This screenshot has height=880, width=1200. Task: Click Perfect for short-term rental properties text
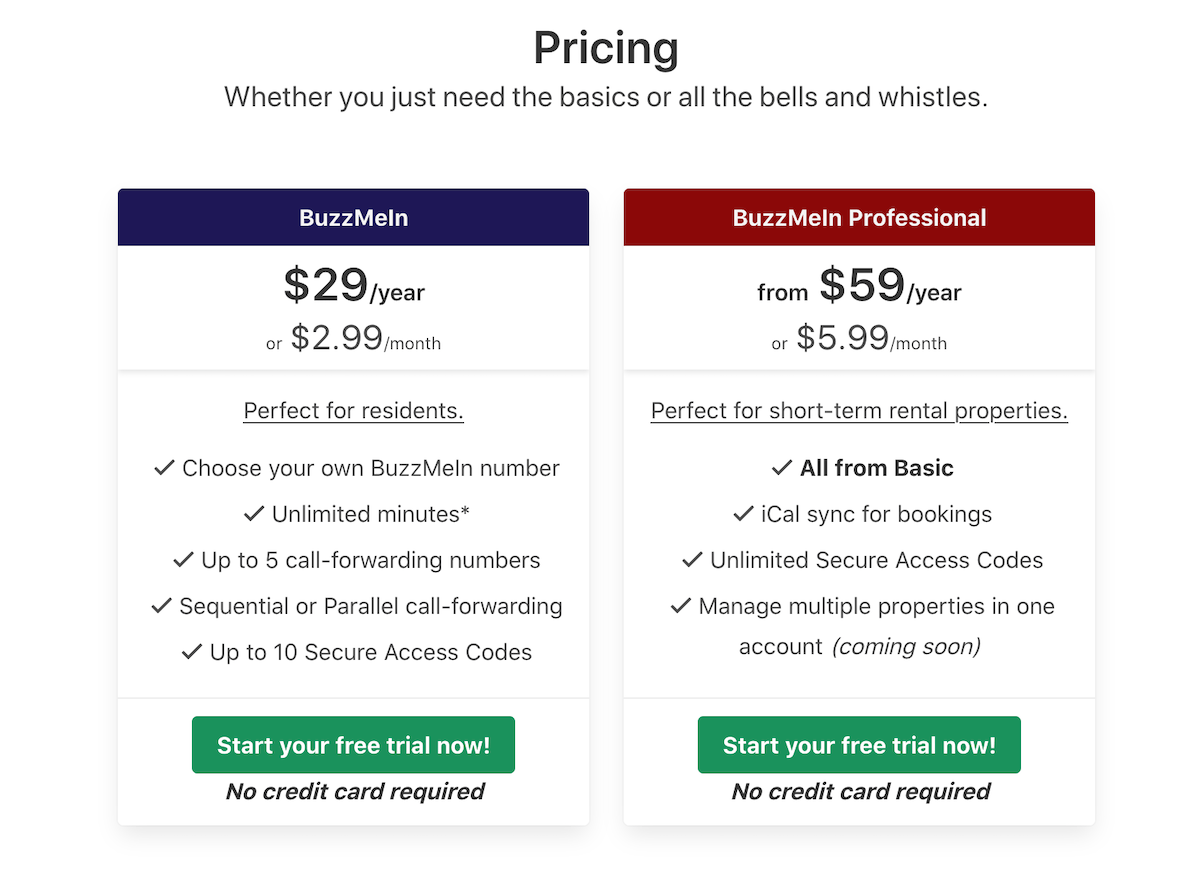pos(859,411)
